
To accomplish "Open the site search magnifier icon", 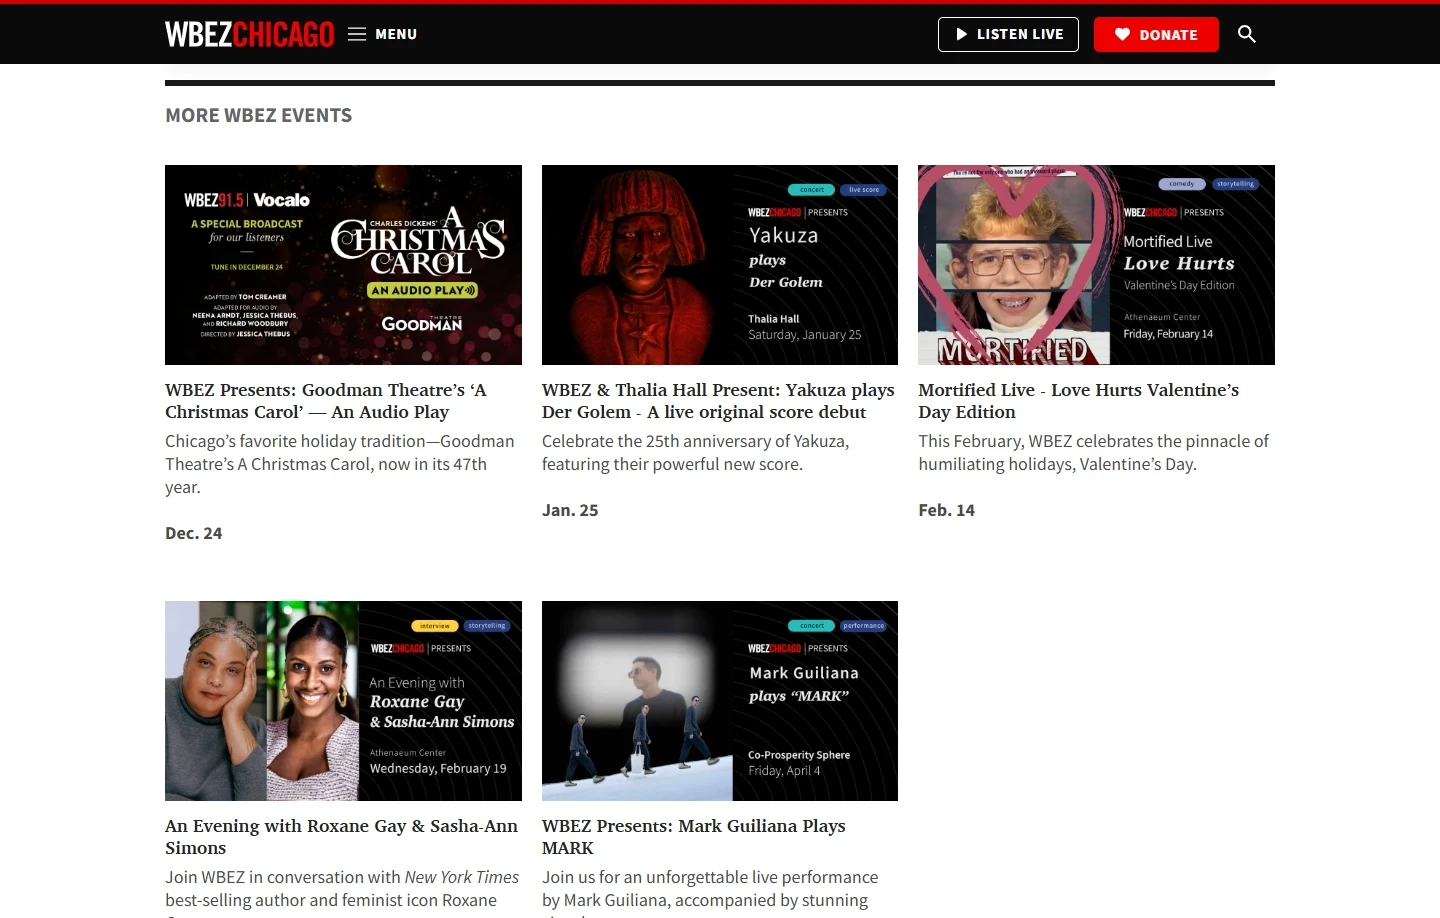I will [1246, 33].
